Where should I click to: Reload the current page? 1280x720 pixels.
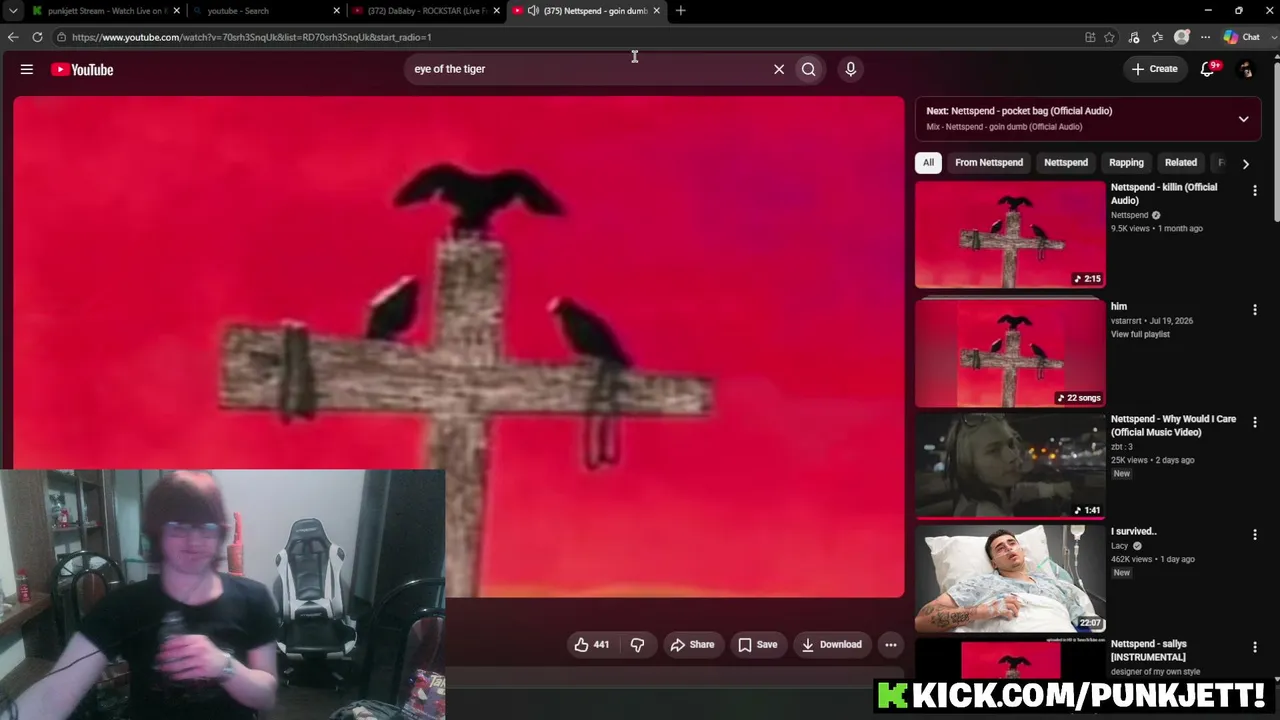click(37, 37)
